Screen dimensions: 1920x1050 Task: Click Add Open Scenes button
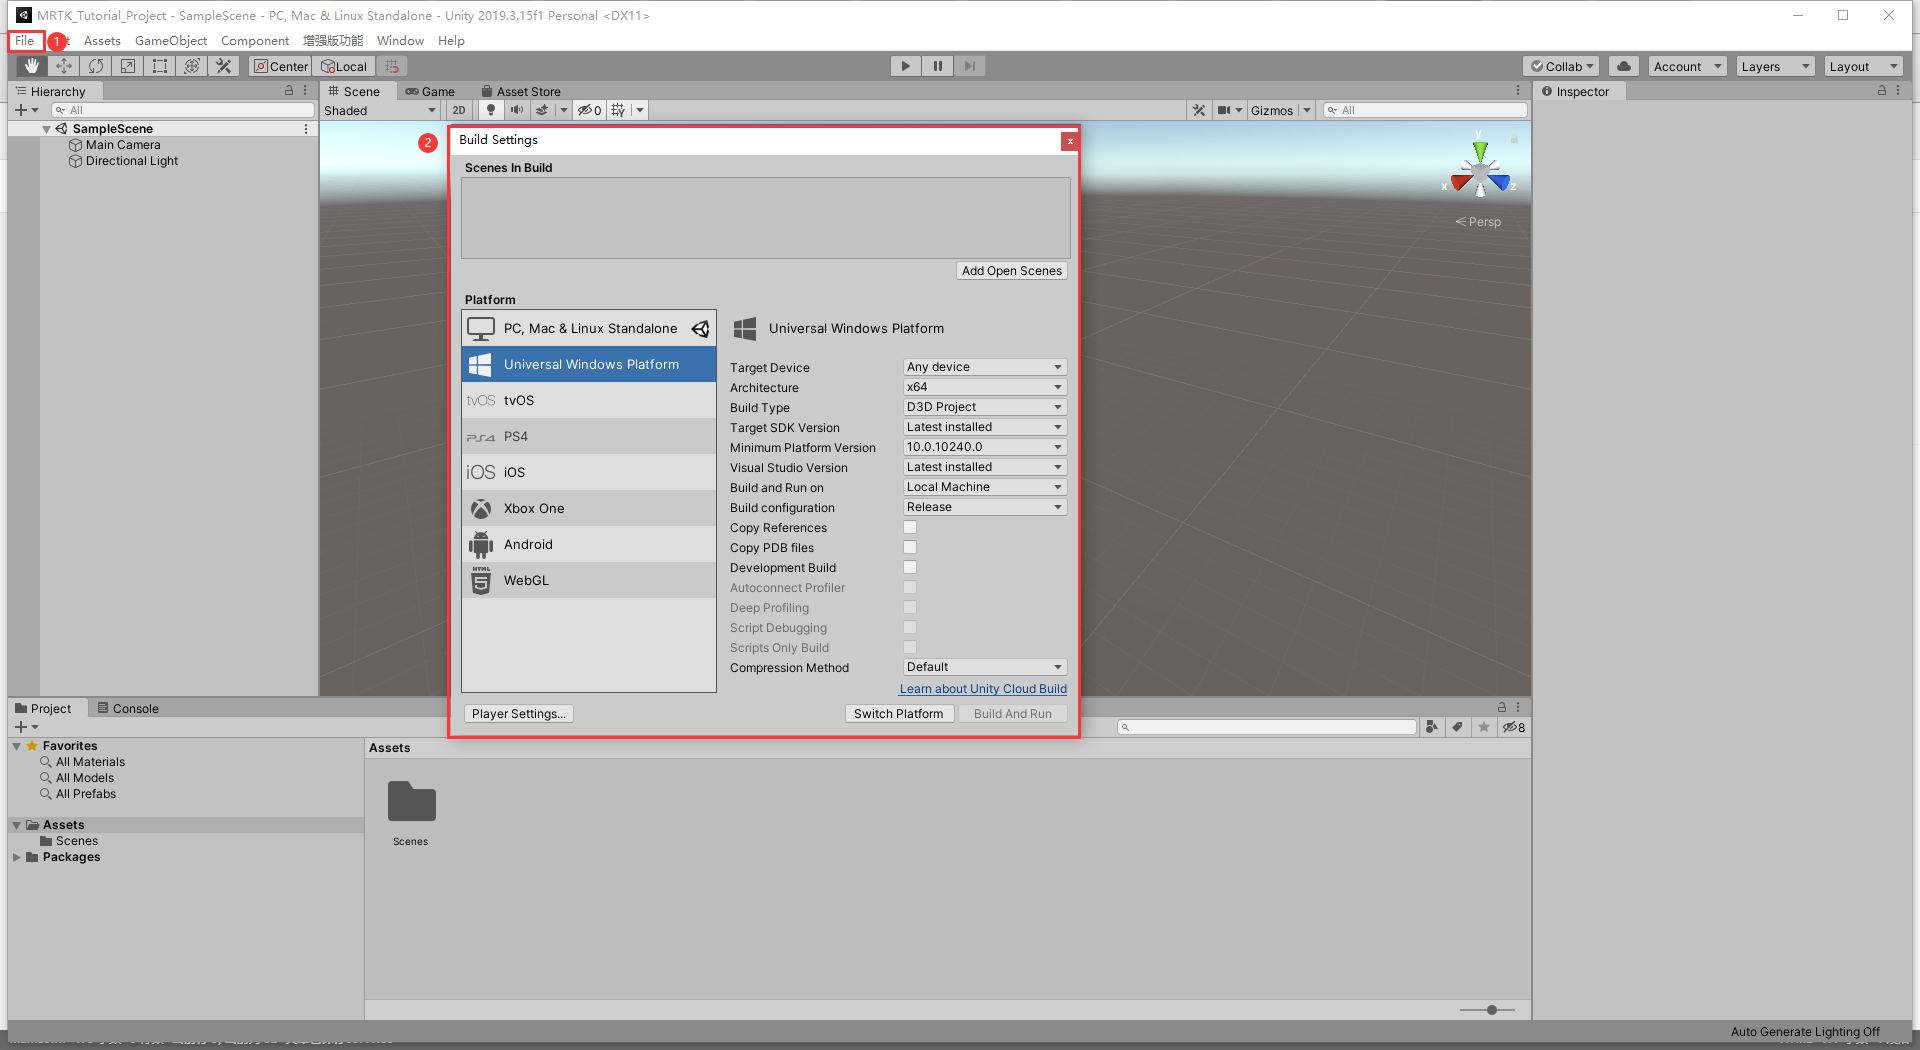point(1012,271)
